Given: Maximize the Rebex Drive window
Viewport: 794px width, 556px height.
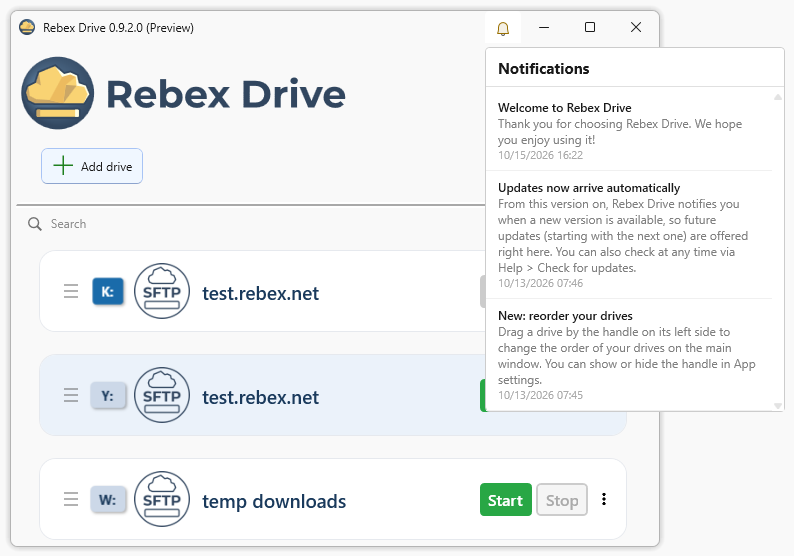Looking at the screenshot, I should click(x=590, y=27).
